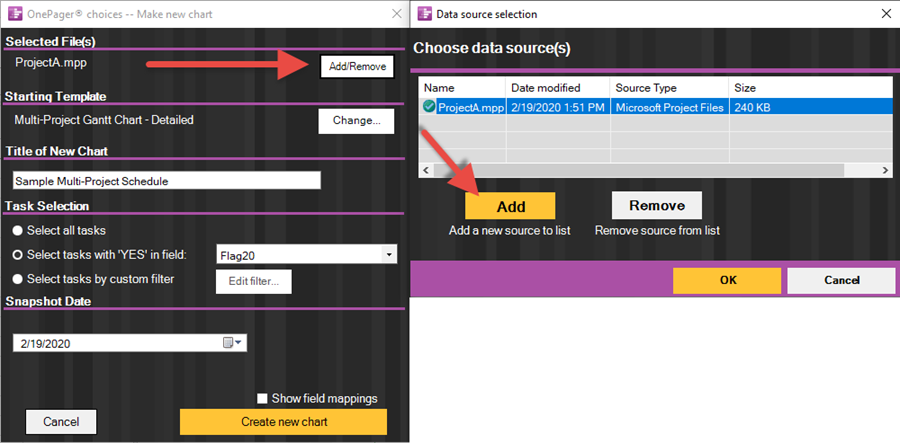Choose 'Select tasks by custom filter' option

coord(18,279)
